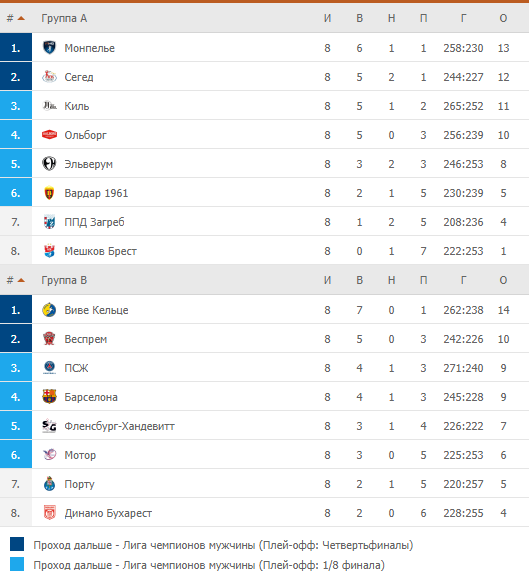
Task: Click the Порту club crest icon
Action: (x=49, y=484)
